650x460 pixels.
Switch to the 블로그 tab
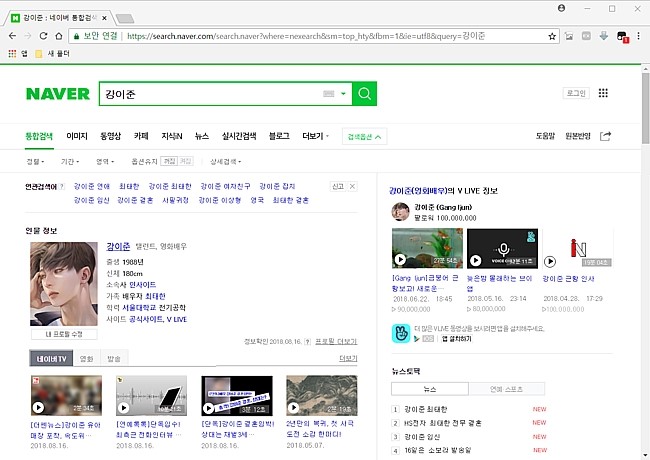click(279, 136)
